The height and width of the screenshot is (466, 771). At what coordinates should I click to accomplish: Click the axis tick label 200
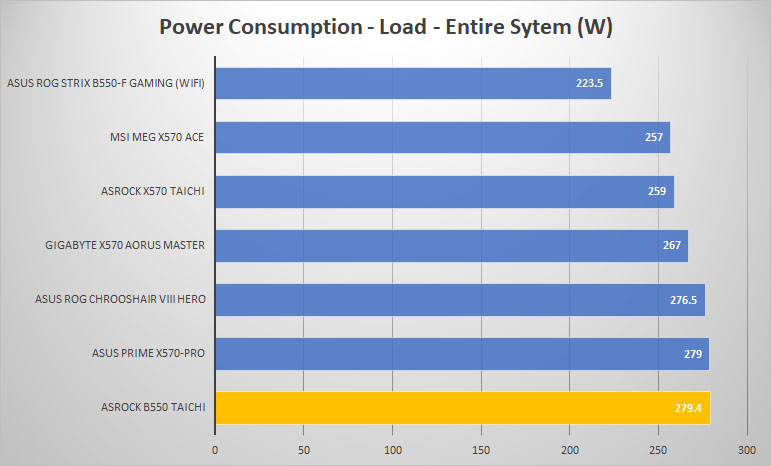click(x=570, y=450)
